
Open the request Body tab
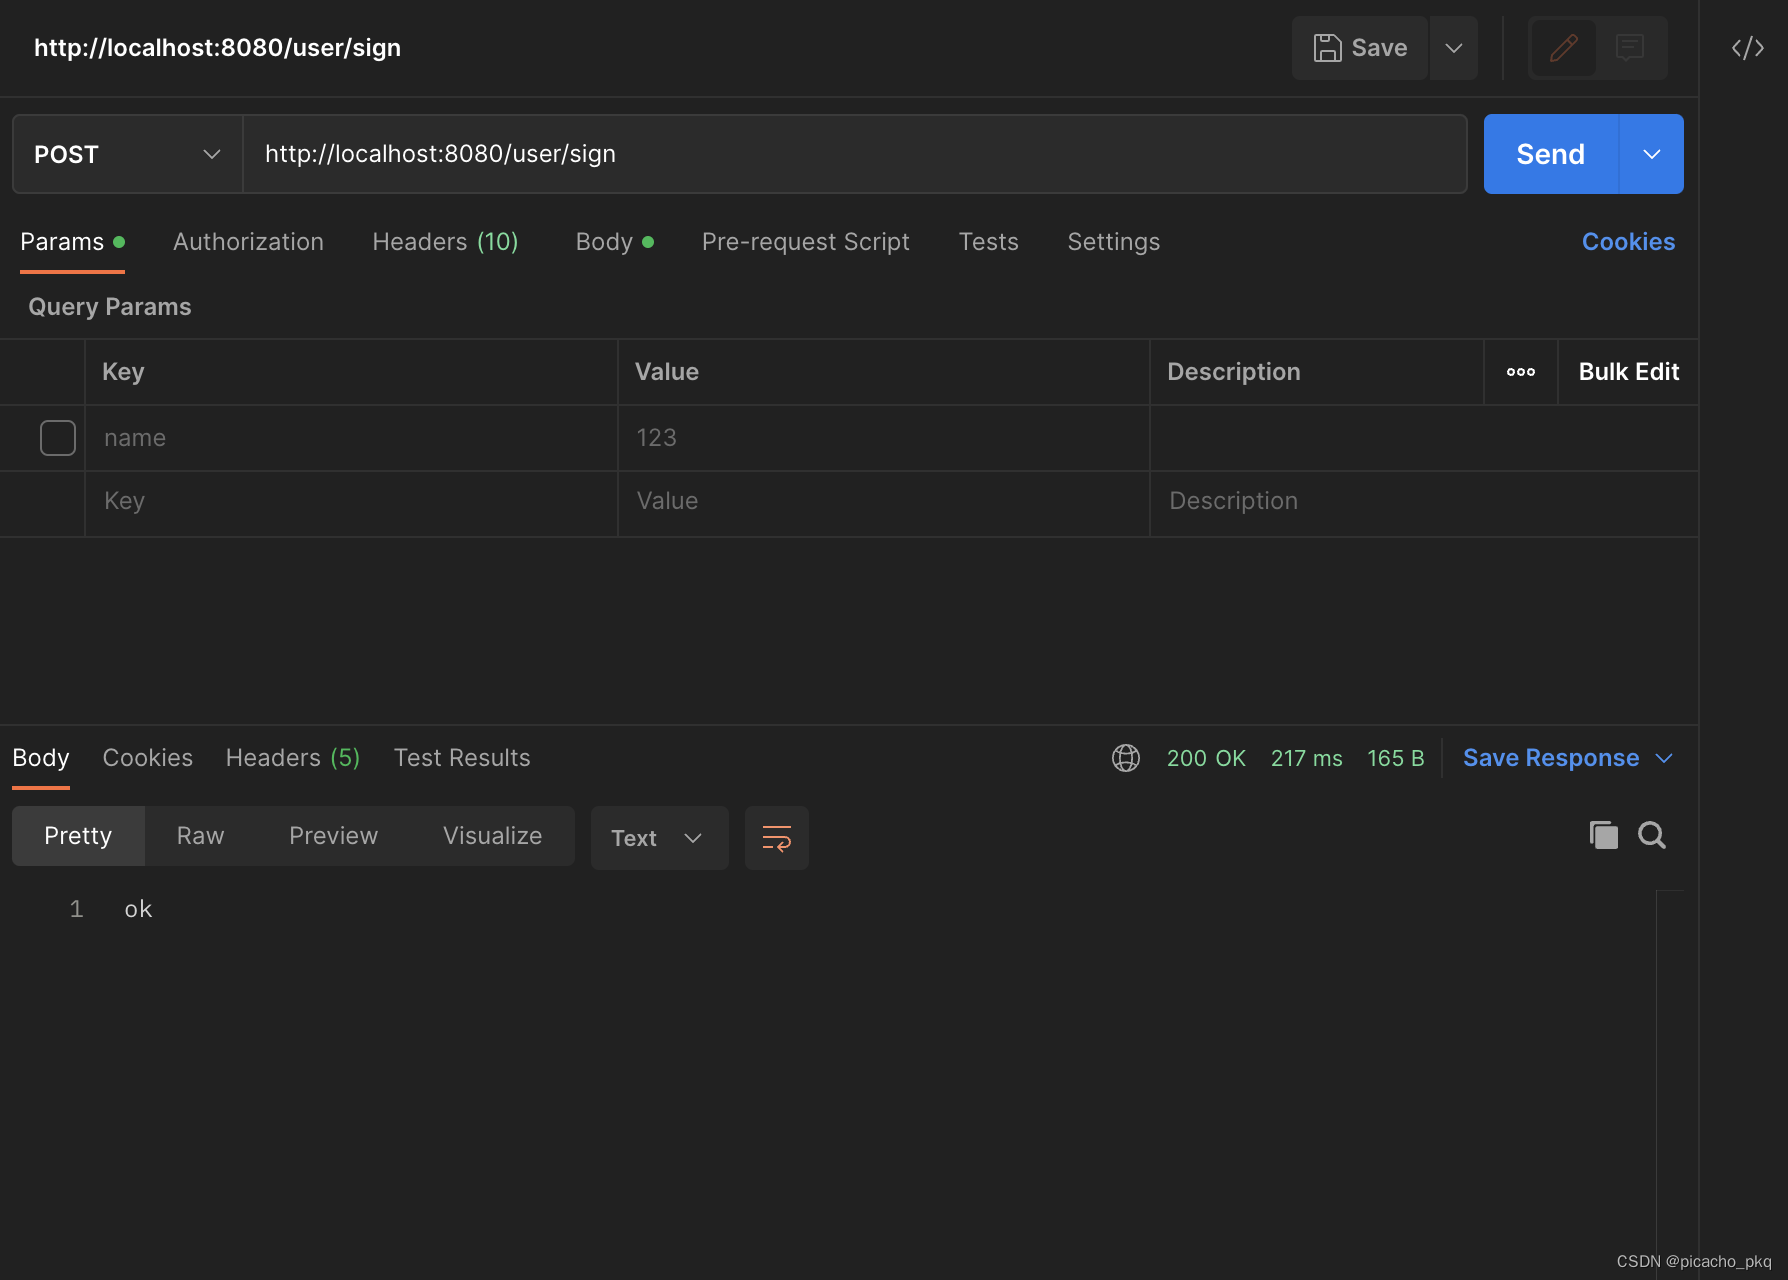pos(614,242)
